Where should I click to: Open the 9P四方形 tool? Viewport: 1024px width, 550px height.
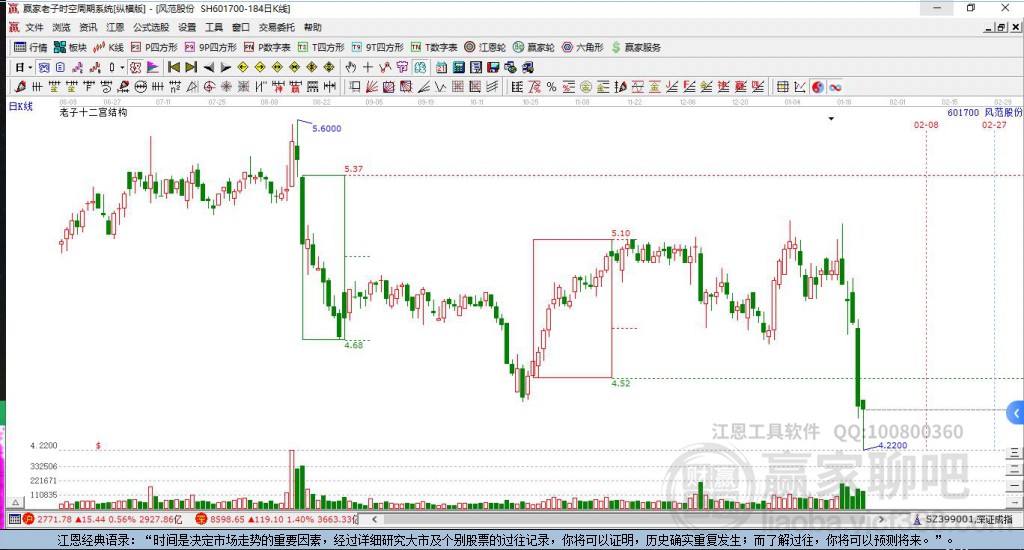(210, 47)
